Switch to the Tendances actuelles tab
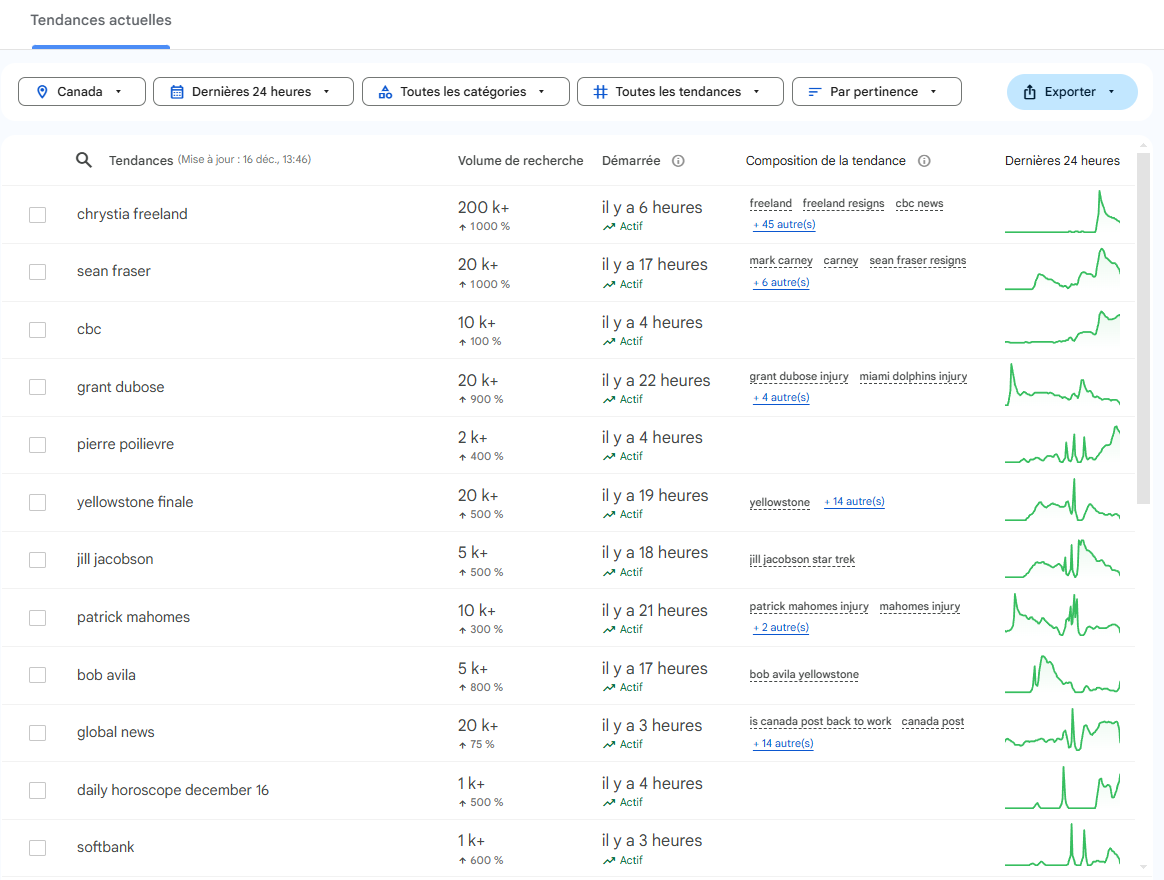The height and width of the screenshot is (880, 1164). pyautogui.click(x=101, y=20)
